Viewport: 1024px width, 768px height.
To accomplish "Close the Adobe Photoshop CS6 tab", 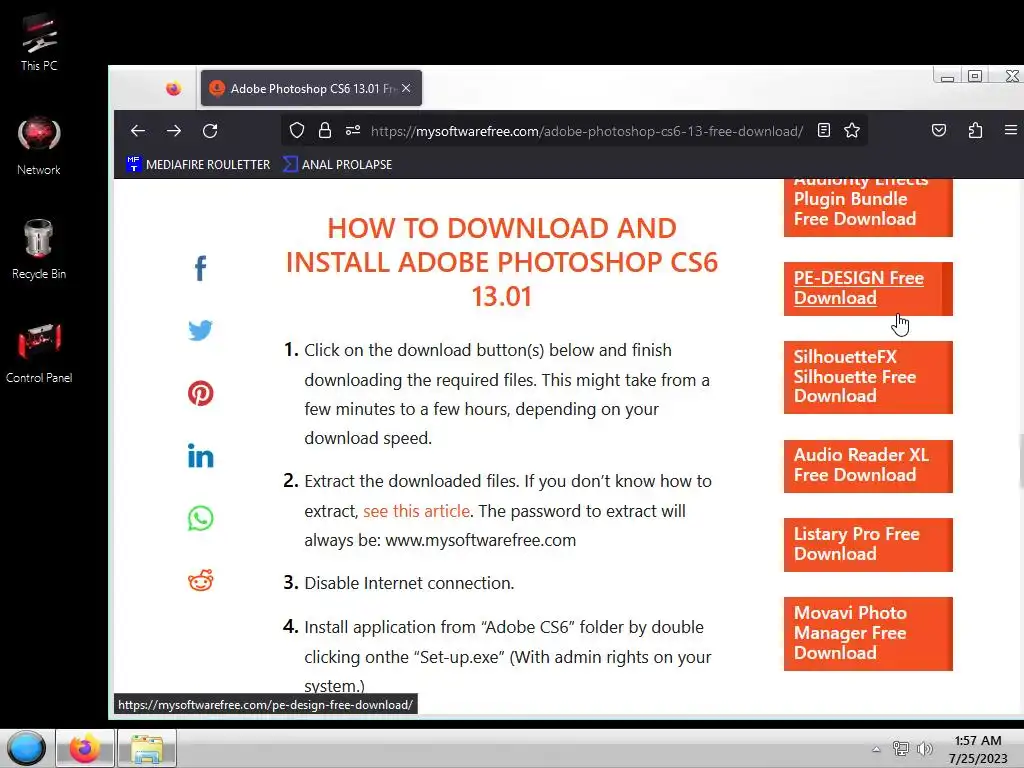I will 406,88.
